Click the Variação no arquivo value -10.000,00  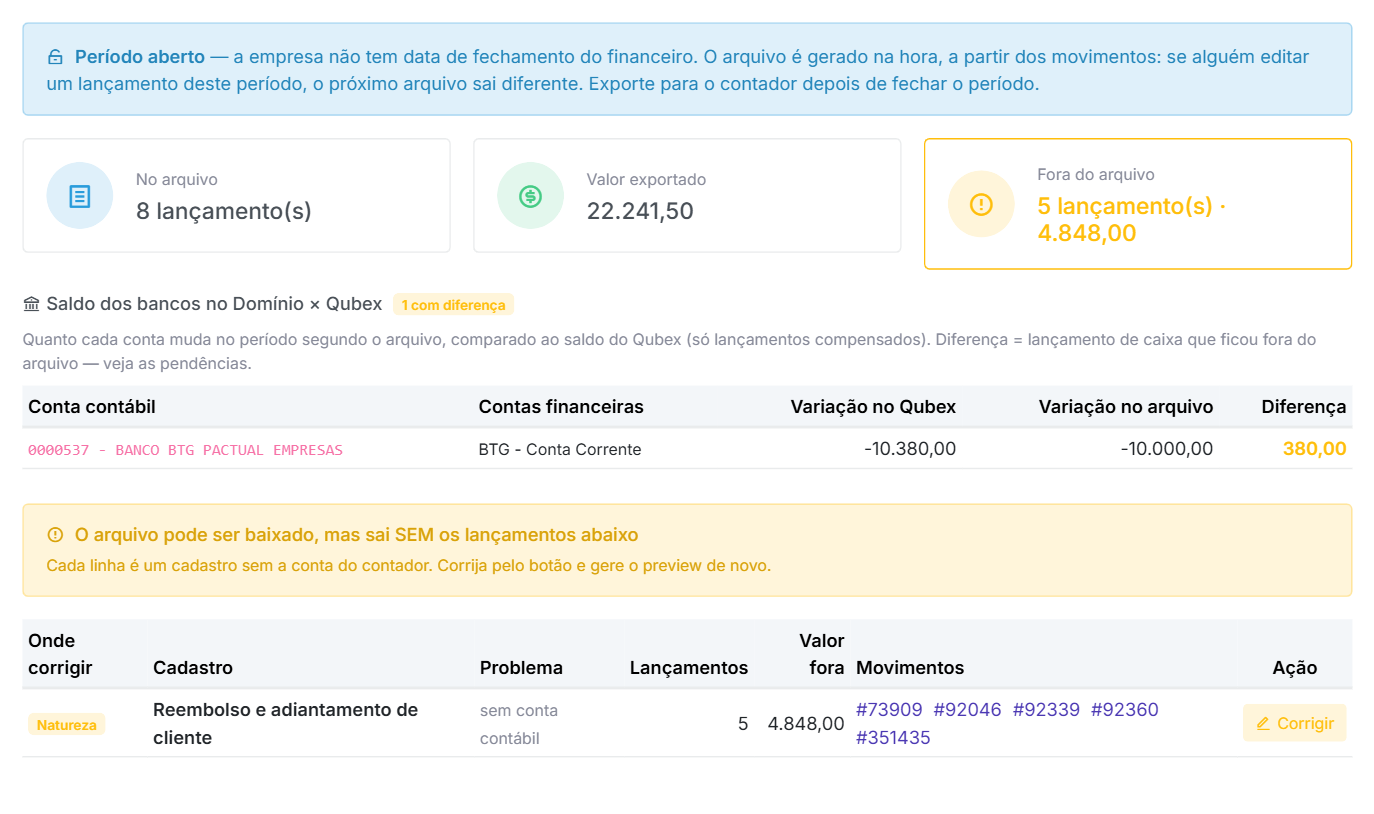click(1167, 449)
